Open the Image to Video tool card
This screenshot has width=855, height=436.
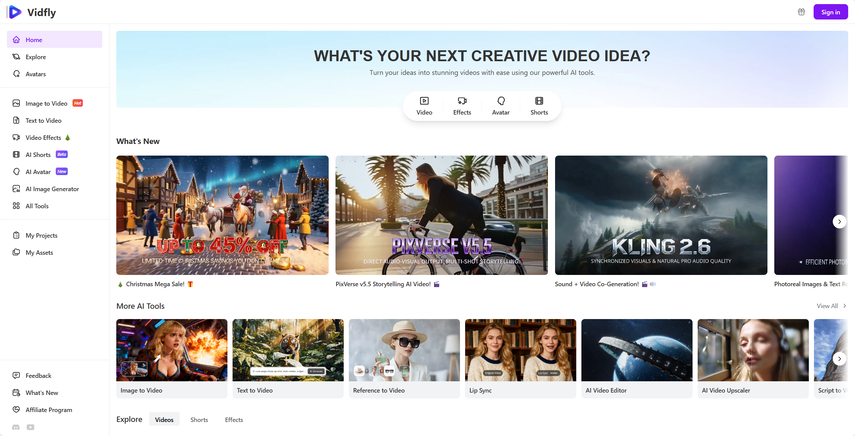point(172,358)
